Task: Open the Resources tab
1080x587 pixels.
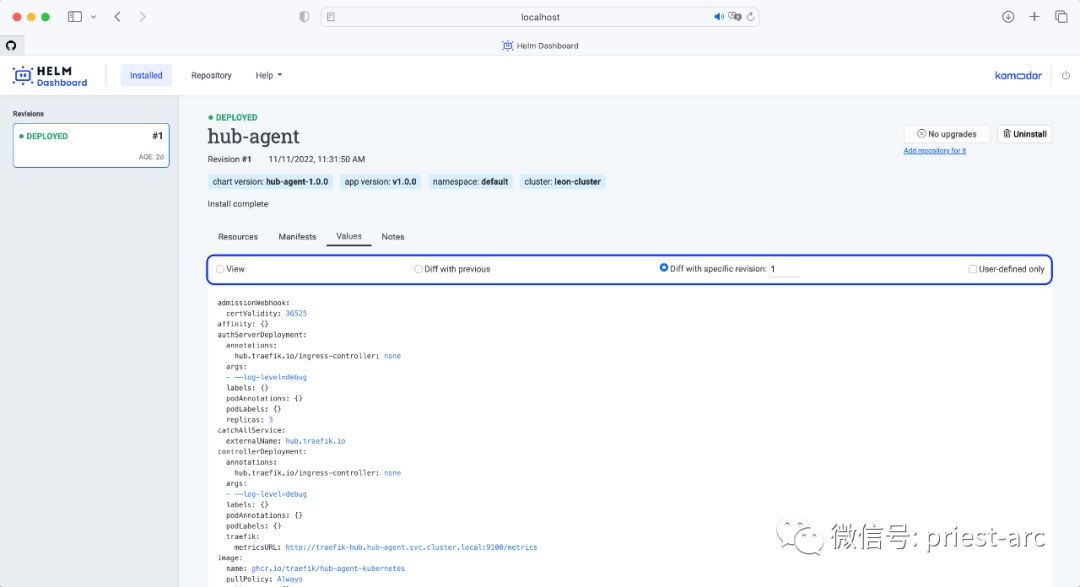Action: [x=238, y=236]
